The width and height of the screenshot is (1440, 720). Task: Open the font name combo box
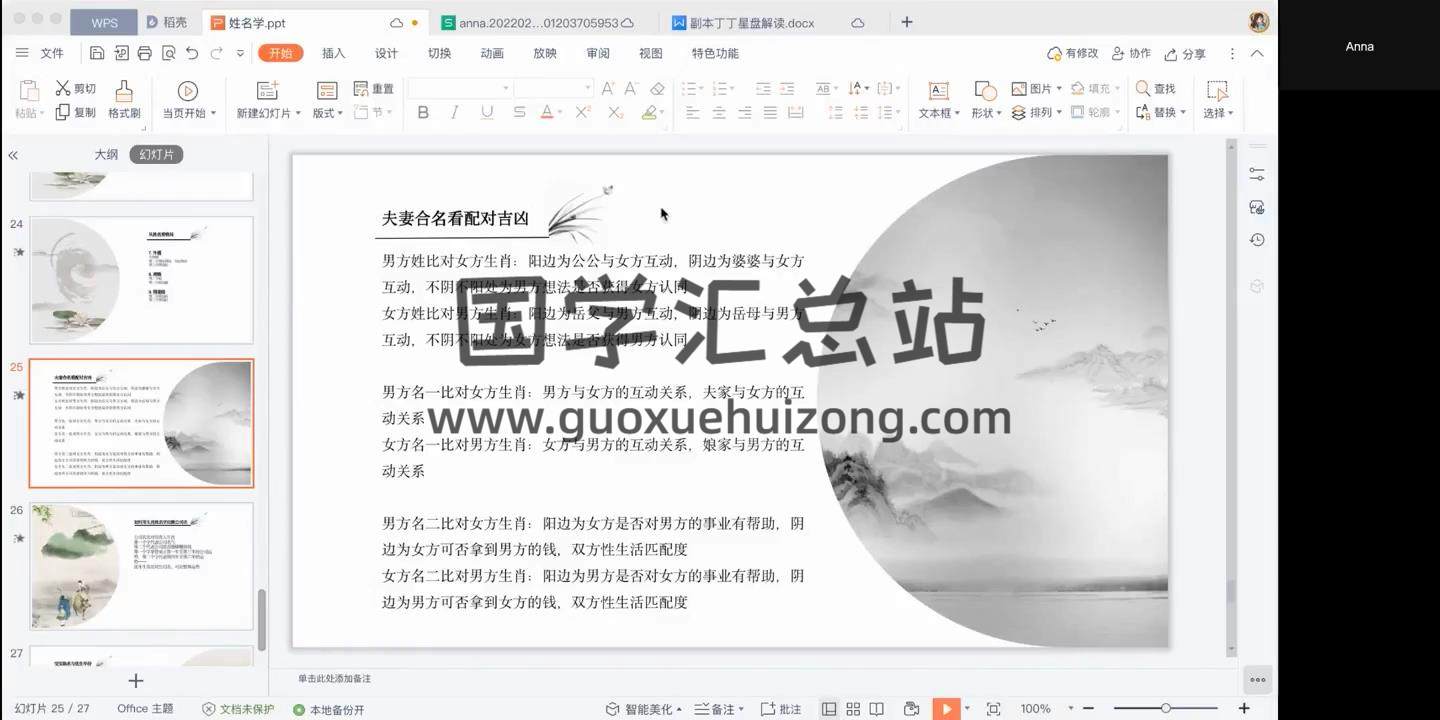pyautogui.click(x=460, y=89)
